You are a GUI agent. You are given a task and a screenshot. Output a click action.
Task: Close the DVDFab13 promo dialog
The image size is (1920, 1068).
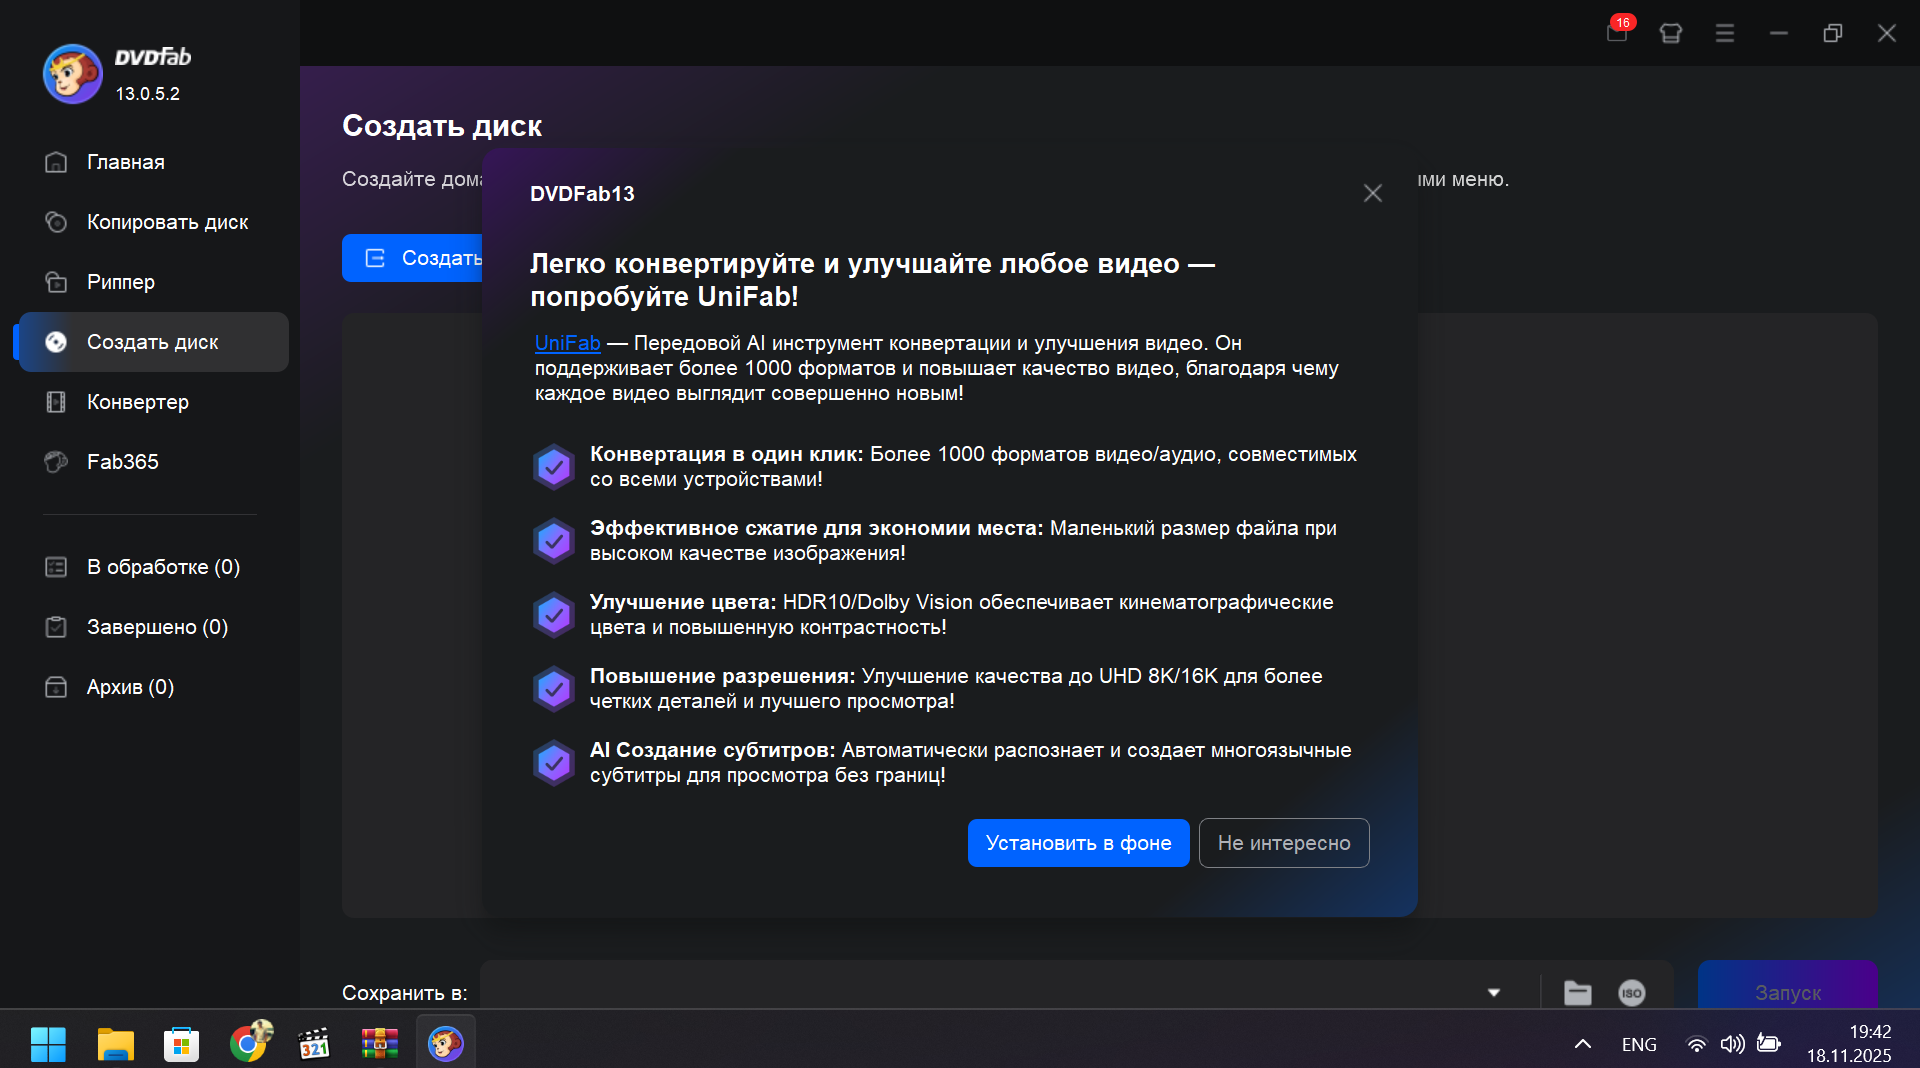click(x=1373, y=193)
